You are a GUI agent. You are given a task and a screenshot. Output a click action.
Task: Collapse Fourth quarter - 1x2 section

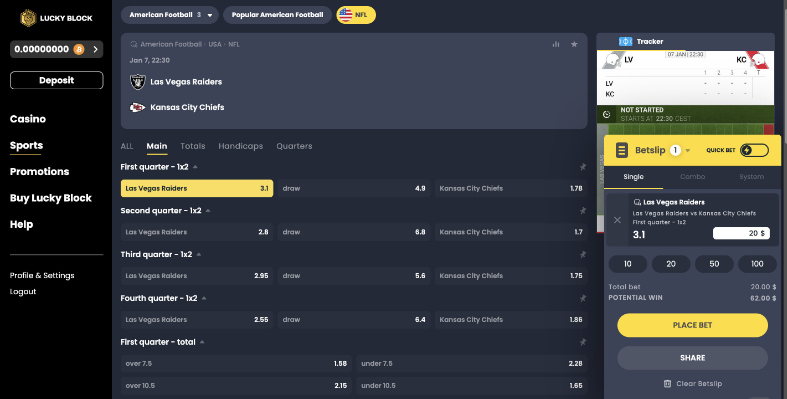[204, 298]
